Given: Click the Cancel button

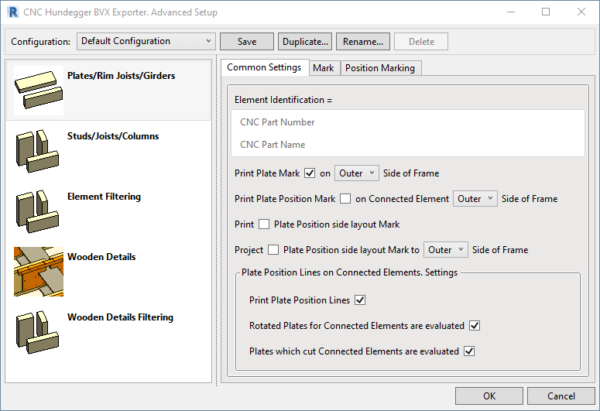Looking at the screenshot, I should click(x=561, y=396).
